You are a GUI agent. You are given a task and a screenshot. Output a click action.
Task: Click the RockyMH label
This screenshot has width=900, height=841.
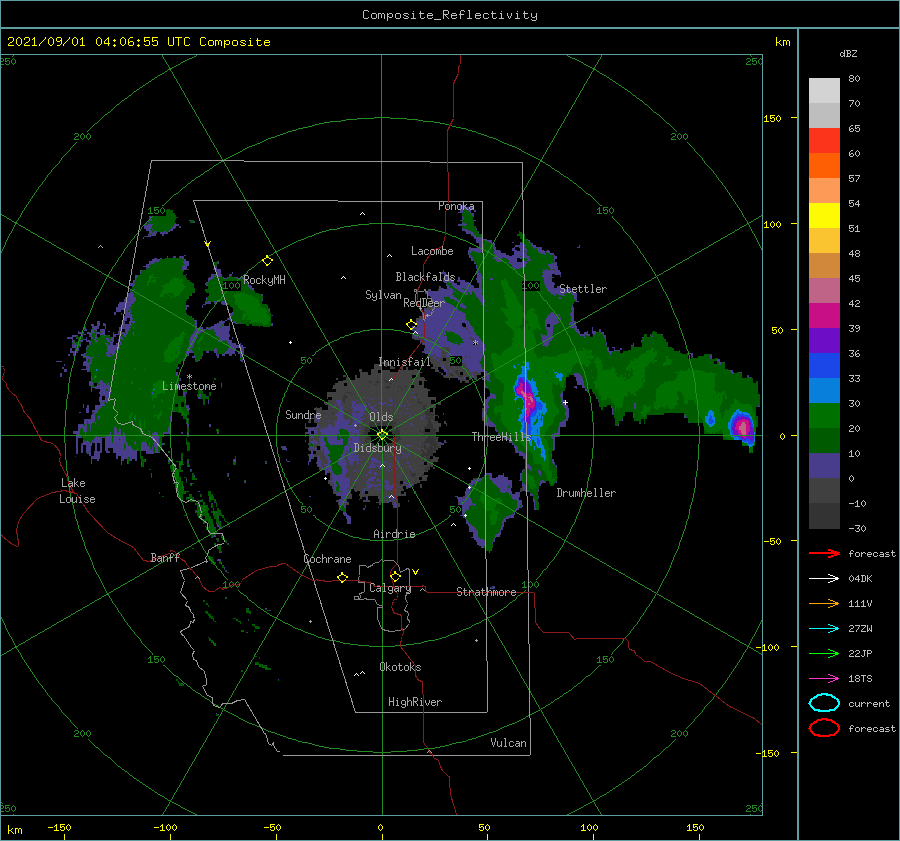[x=264, y=280]
